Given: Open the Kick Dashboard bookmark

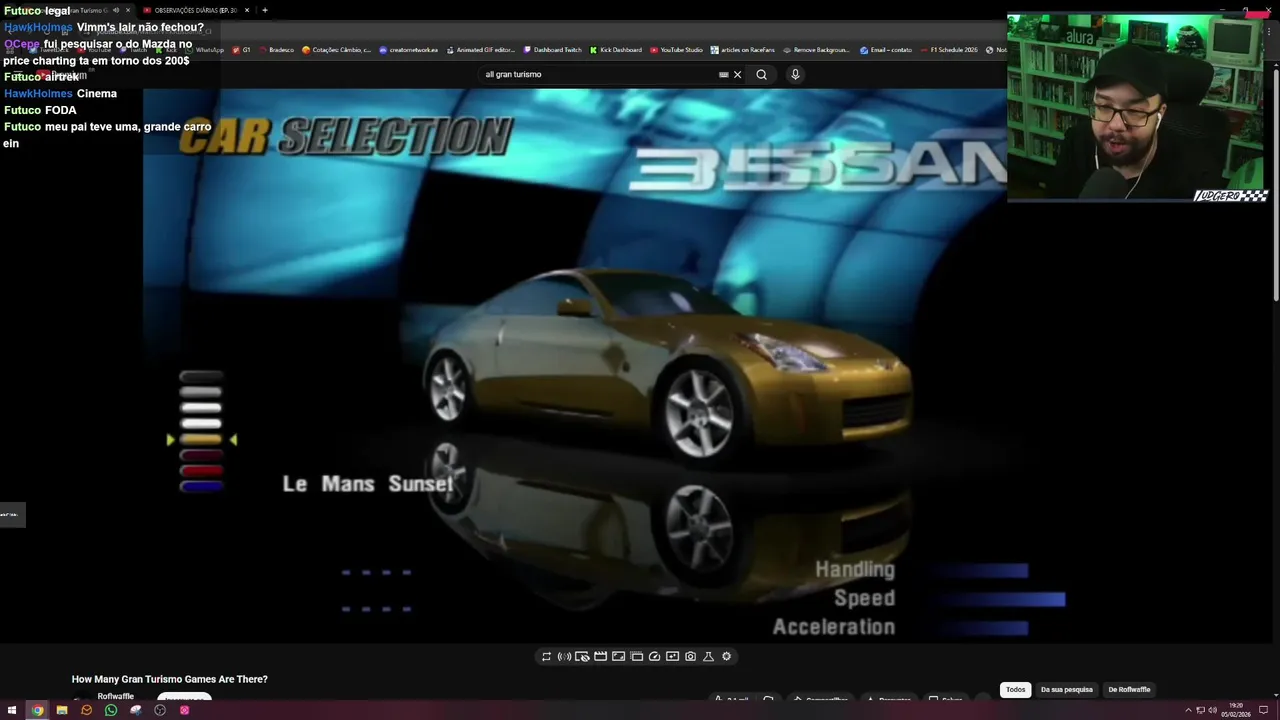Looking at the screenshot, I should tap(616, 50).
